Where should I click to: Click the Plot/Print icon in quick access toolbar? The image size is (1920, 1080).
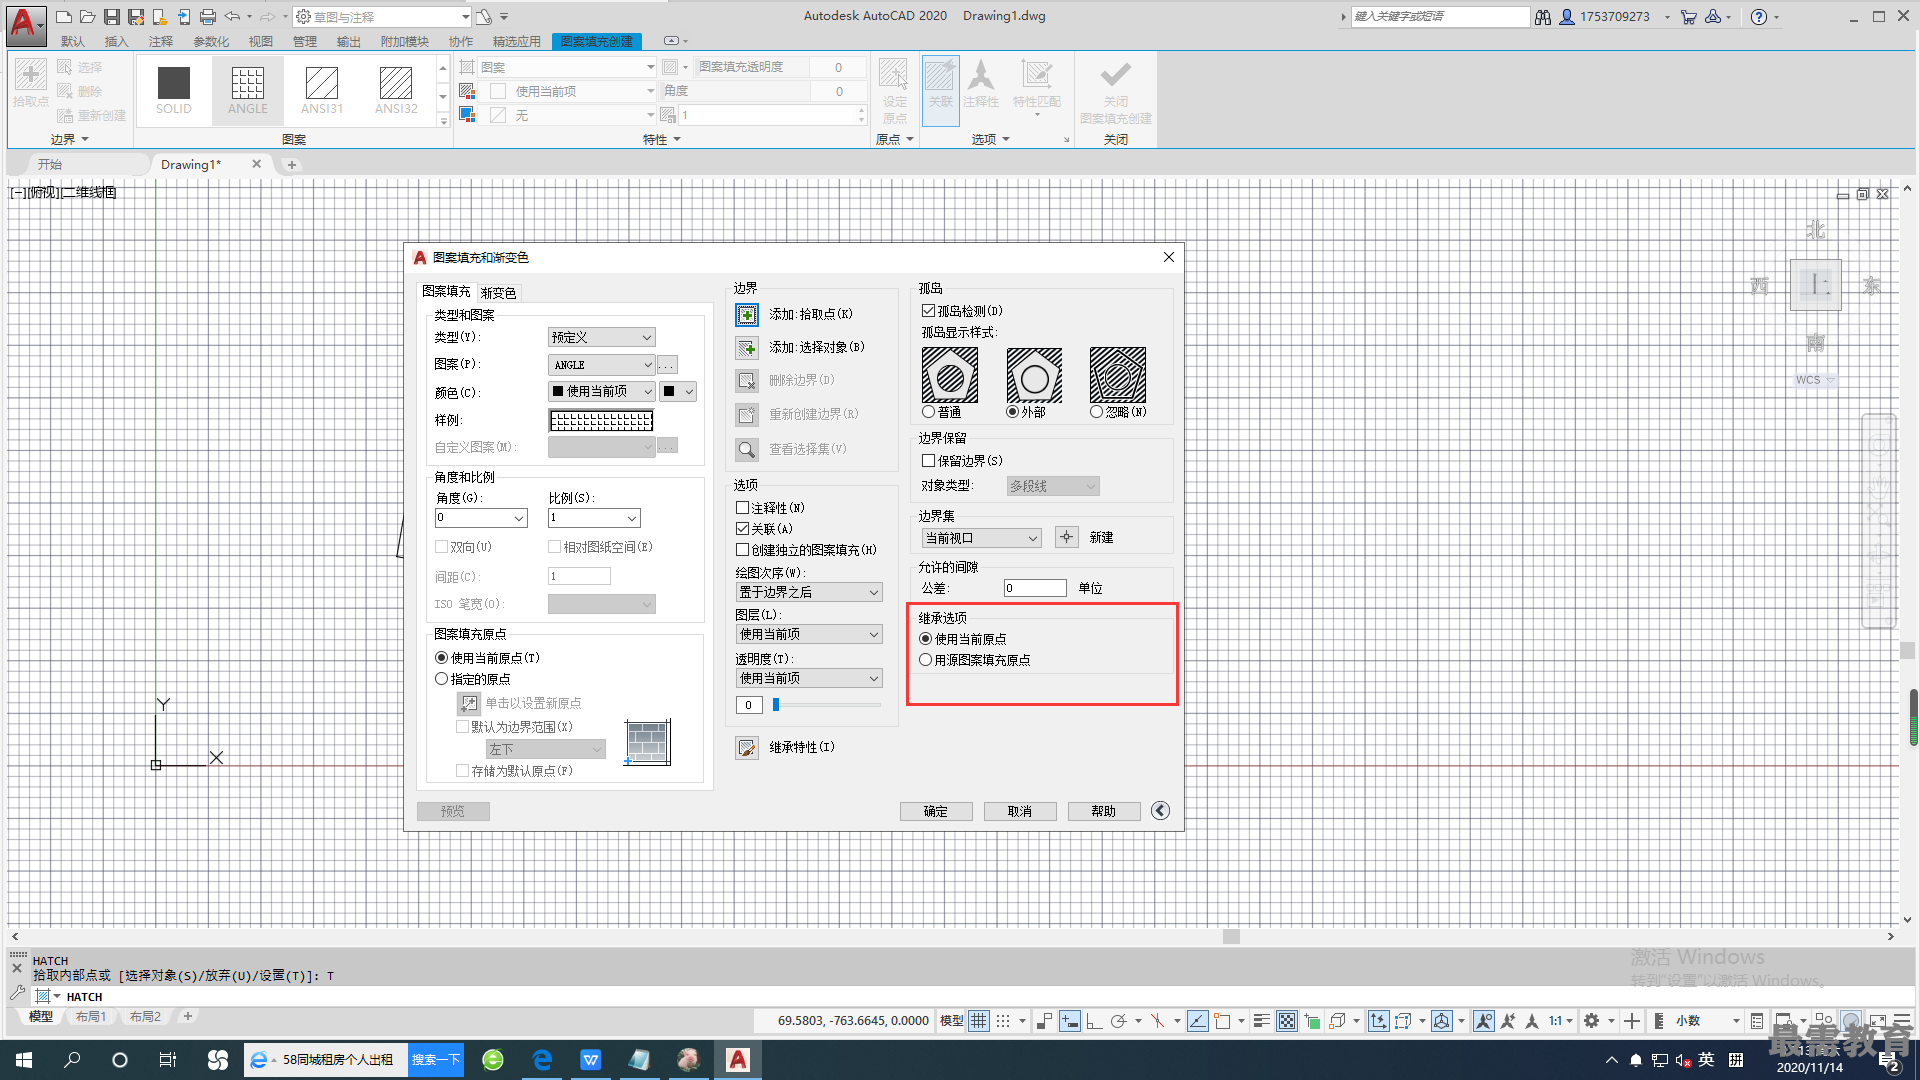(208, 17)
